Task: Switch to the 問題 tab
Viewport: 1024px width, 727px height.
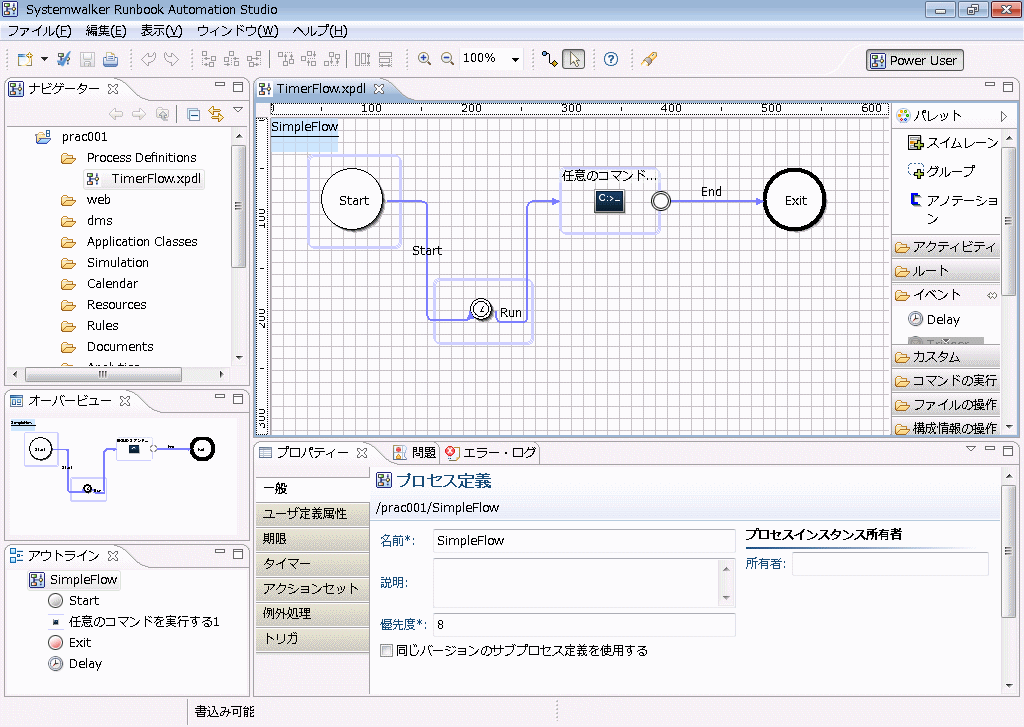Action: [x=415, y=452]
